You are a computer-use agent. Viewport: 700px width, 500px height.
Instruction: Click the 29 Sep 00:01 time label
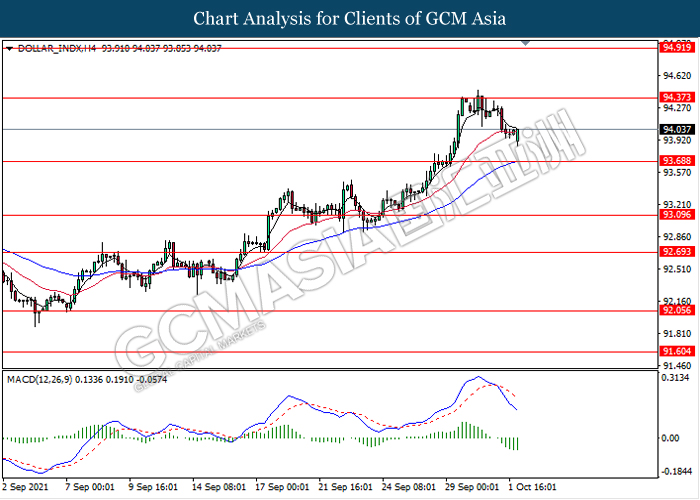point(472,487)
